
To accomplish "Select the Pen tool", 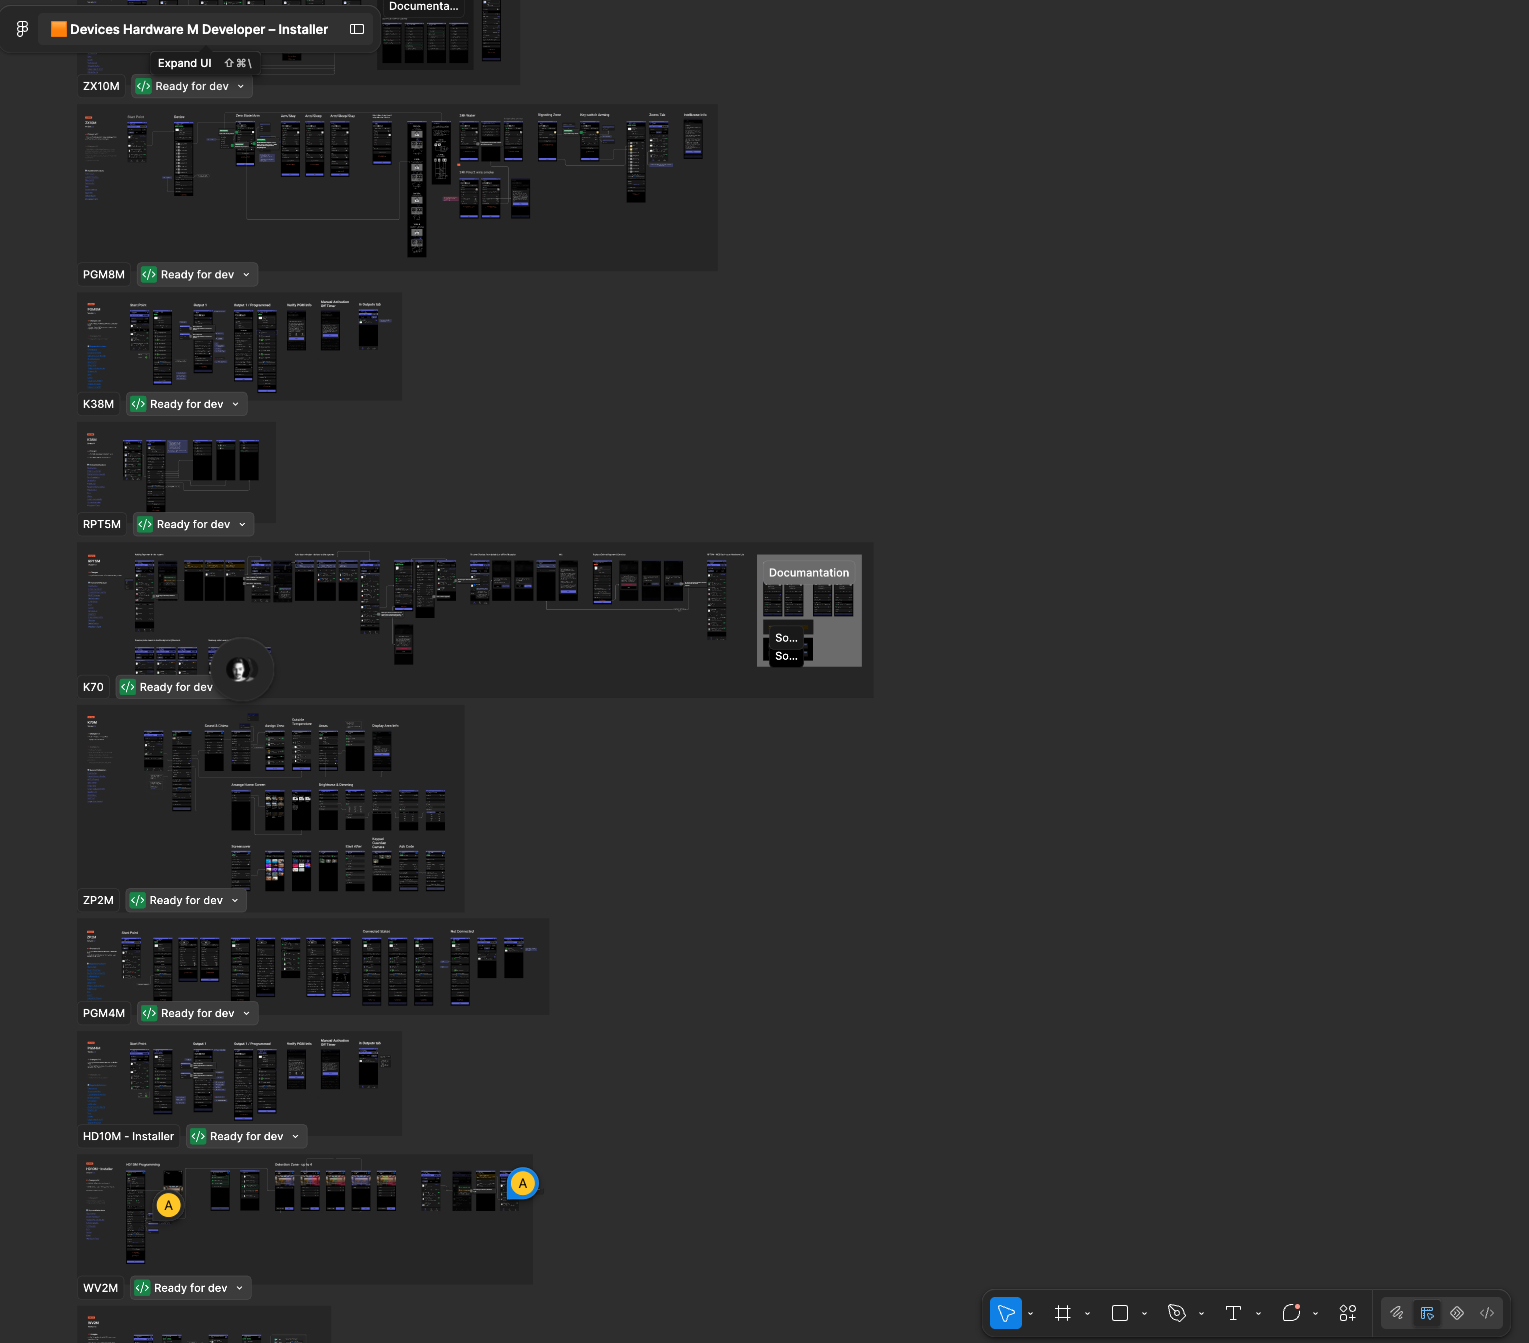I will [1177, 1313].
